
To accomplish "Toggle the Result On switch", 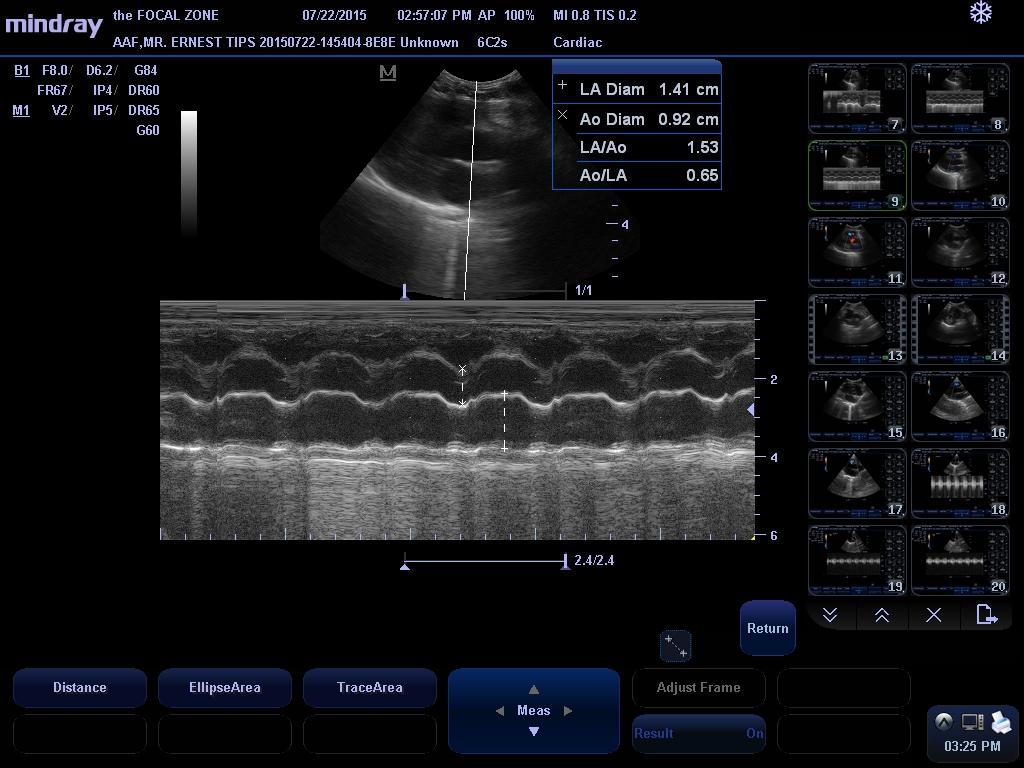I will coord(698,733).
